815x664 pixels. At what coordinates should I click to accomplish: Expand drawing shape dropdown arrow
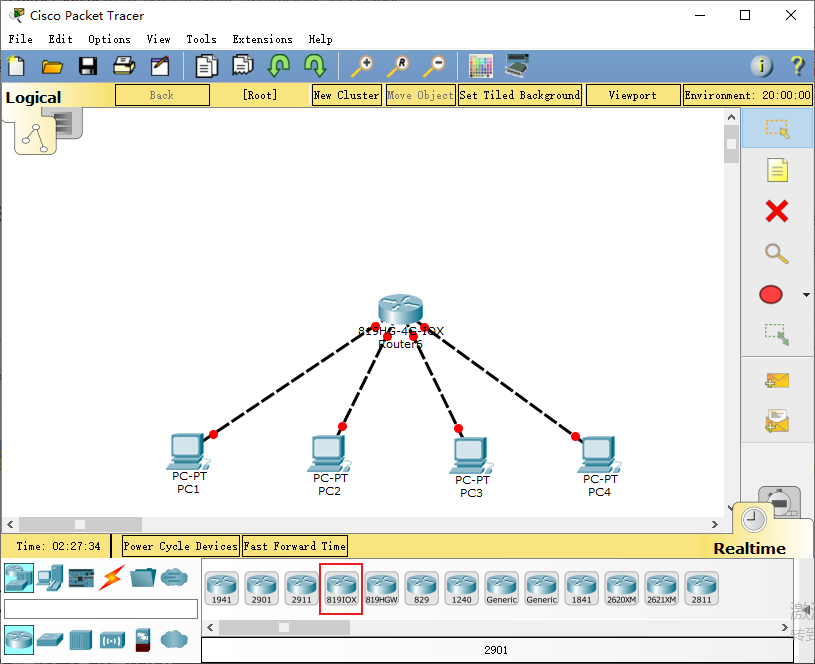[806, 295]
